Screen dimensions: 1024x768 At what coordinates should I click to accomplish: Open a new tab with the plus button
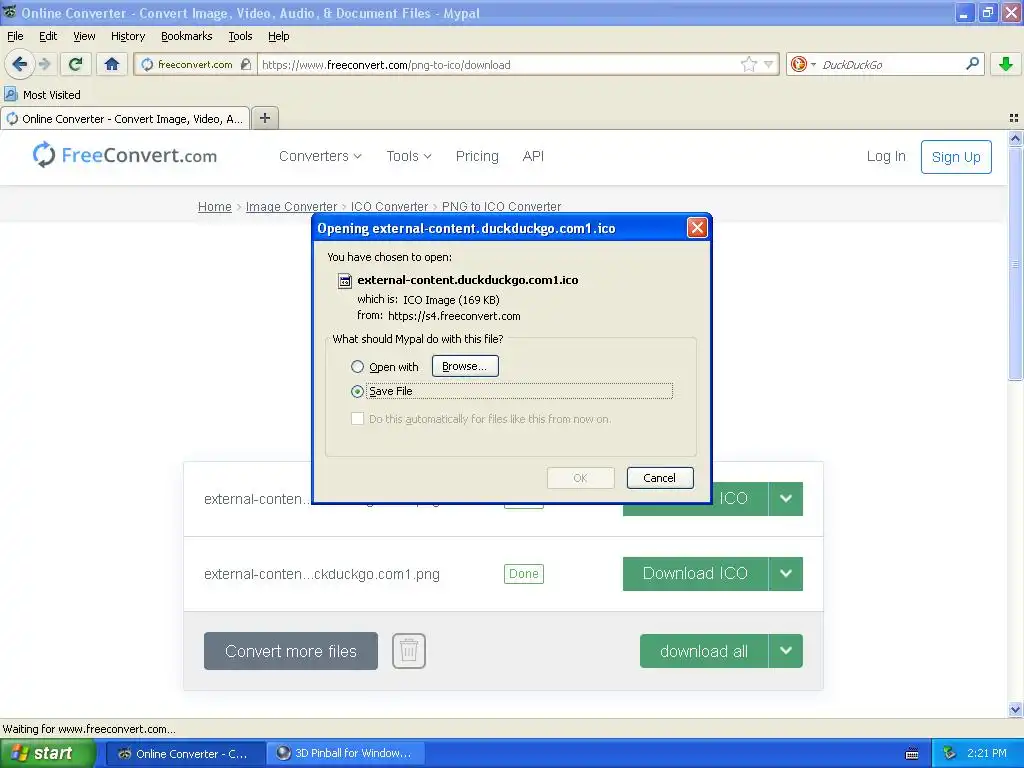click(264, 118)
